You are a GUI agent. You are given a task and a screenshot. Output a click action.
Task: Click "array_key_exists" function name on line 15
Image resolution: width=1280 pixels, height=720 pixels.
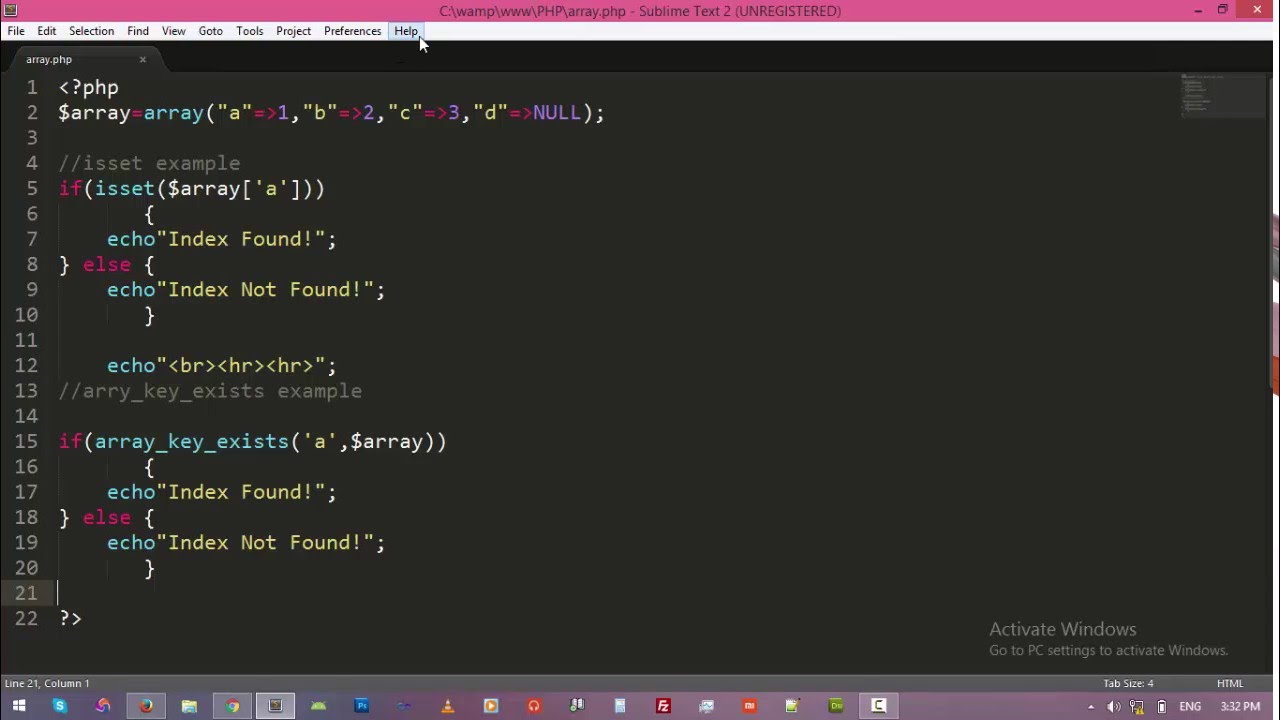(192, 441)
